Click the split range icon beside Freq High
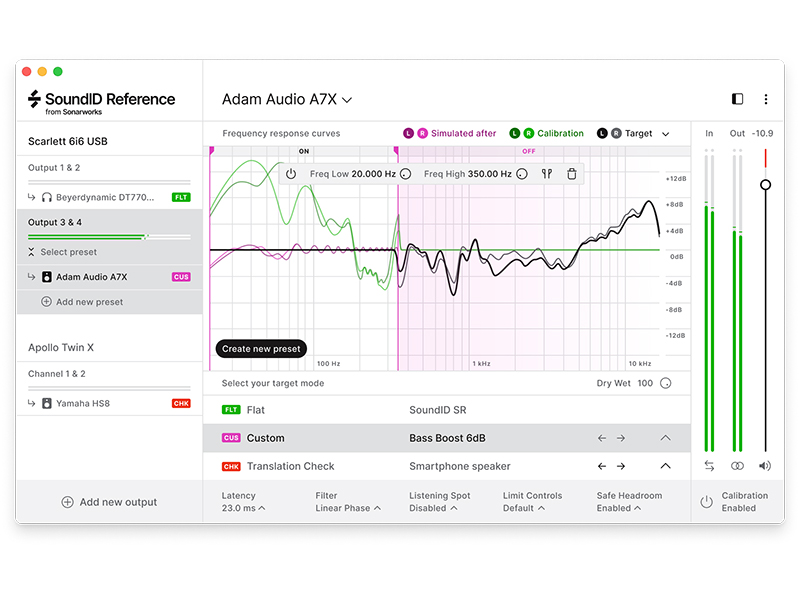Screen dimensions: 800x600 pyautogui.click(x=547, y=174)
